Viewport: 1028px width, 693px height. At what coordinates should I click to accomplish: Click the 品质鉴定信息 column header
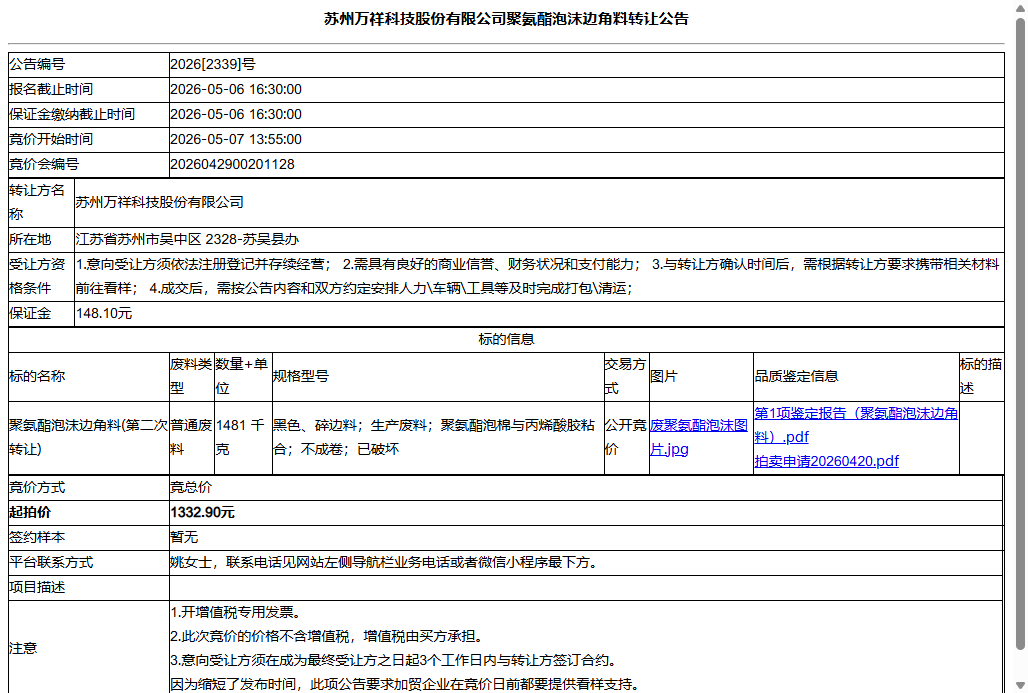click(797, 376)
